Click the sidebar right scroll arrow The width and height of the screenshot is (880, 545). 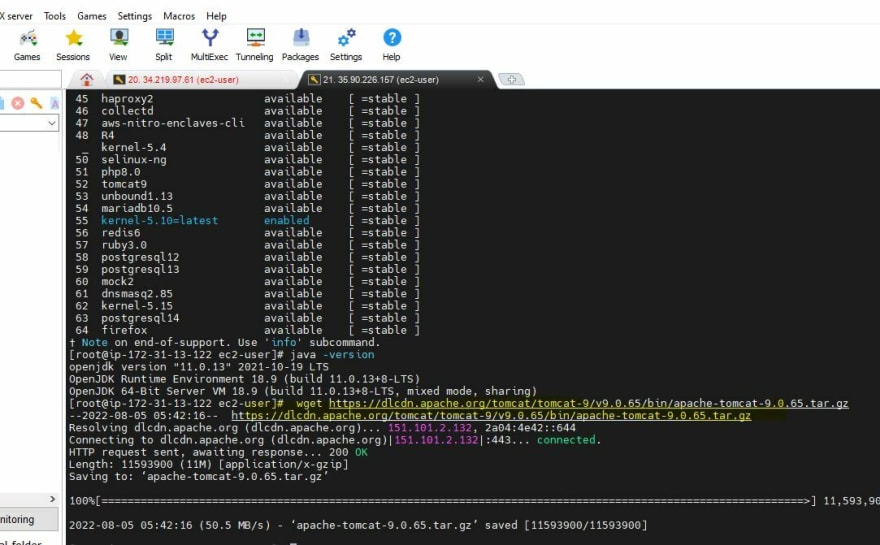pos(52,499)
